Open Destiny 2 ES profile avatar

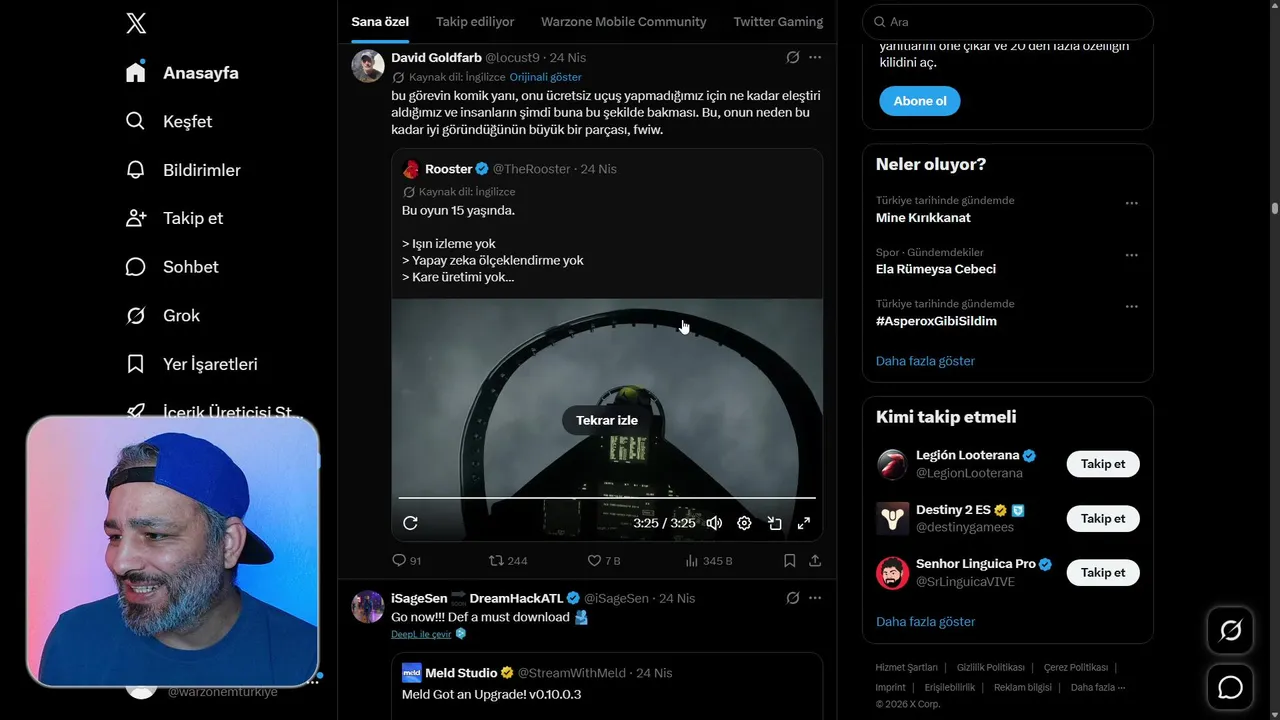(892, 518)
